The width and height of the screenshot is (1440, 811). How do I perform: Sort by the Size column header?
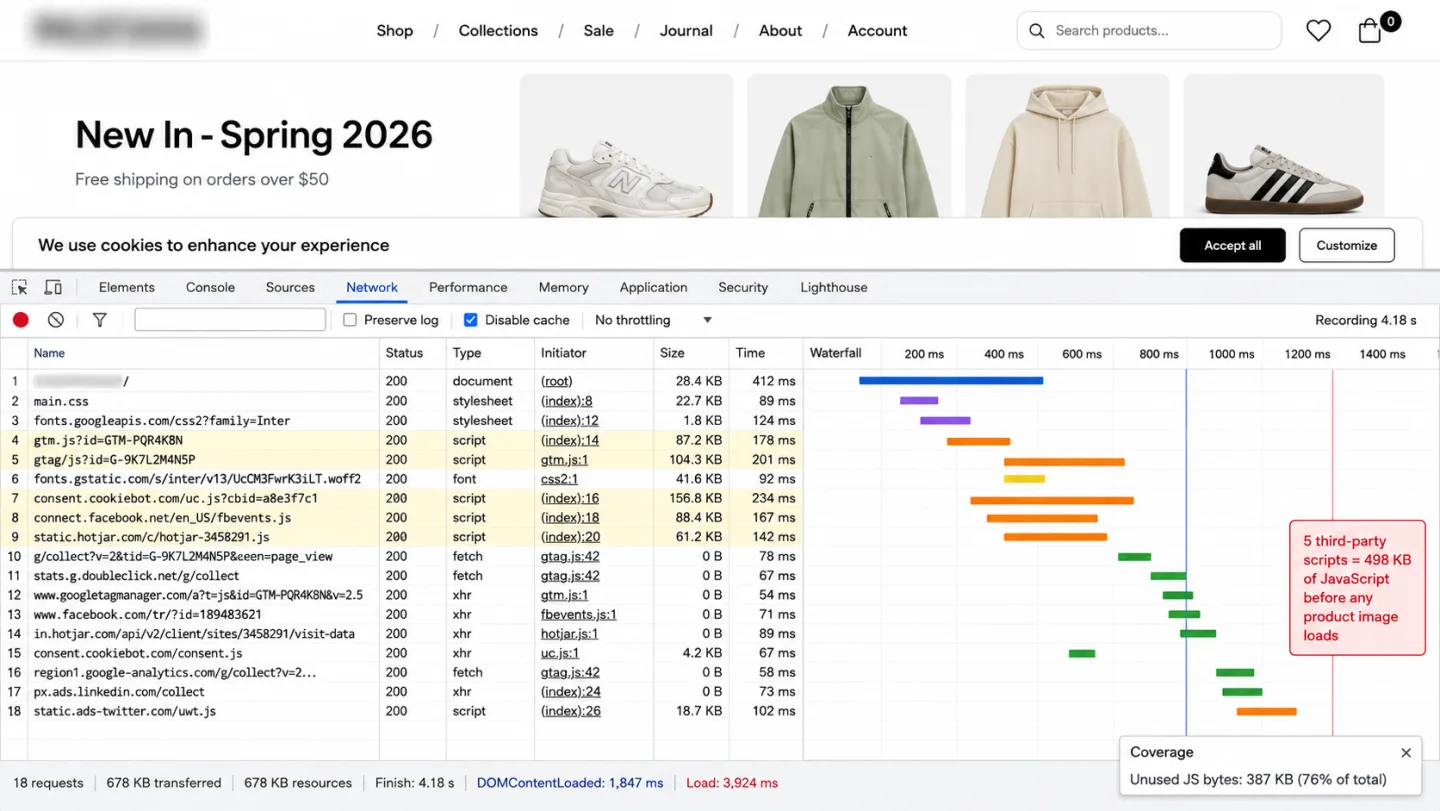point(672,353)
